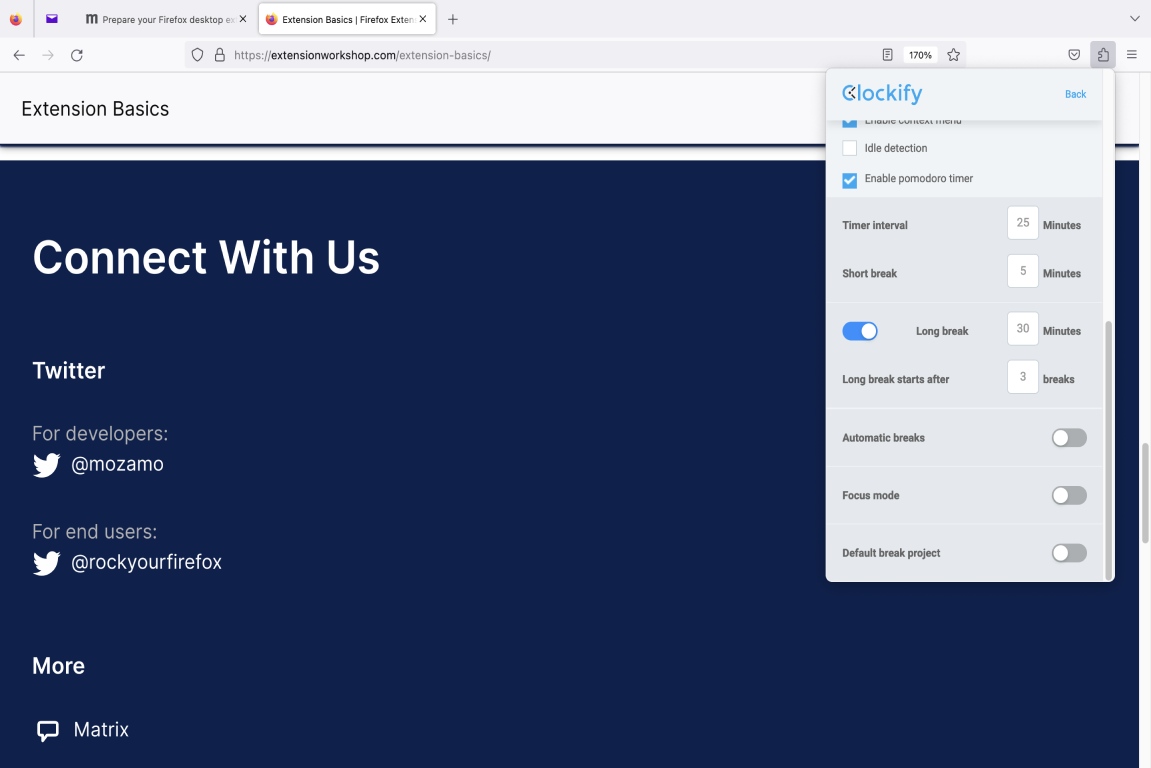
Task: Open the Matrix link
Action: tap(101, 730)
